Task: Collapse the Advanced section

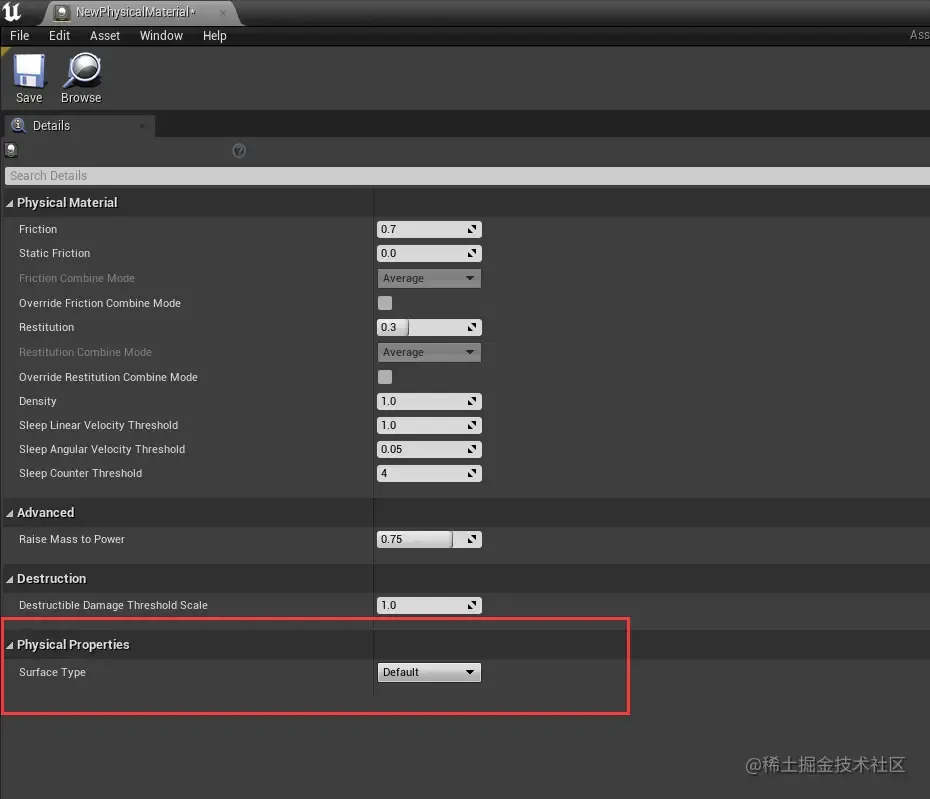Action: click(9, 513)
